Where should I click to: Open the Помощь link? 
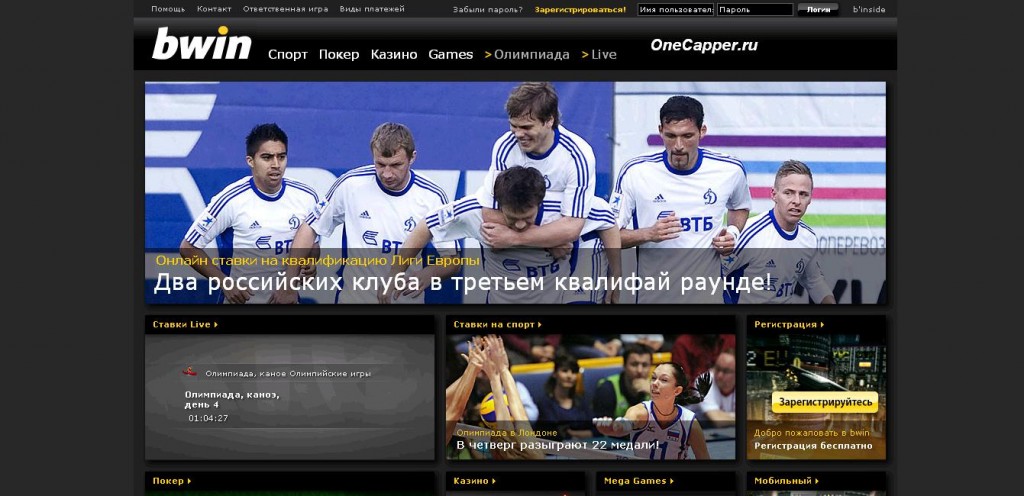pyautogui.click(x=168, y=9)
